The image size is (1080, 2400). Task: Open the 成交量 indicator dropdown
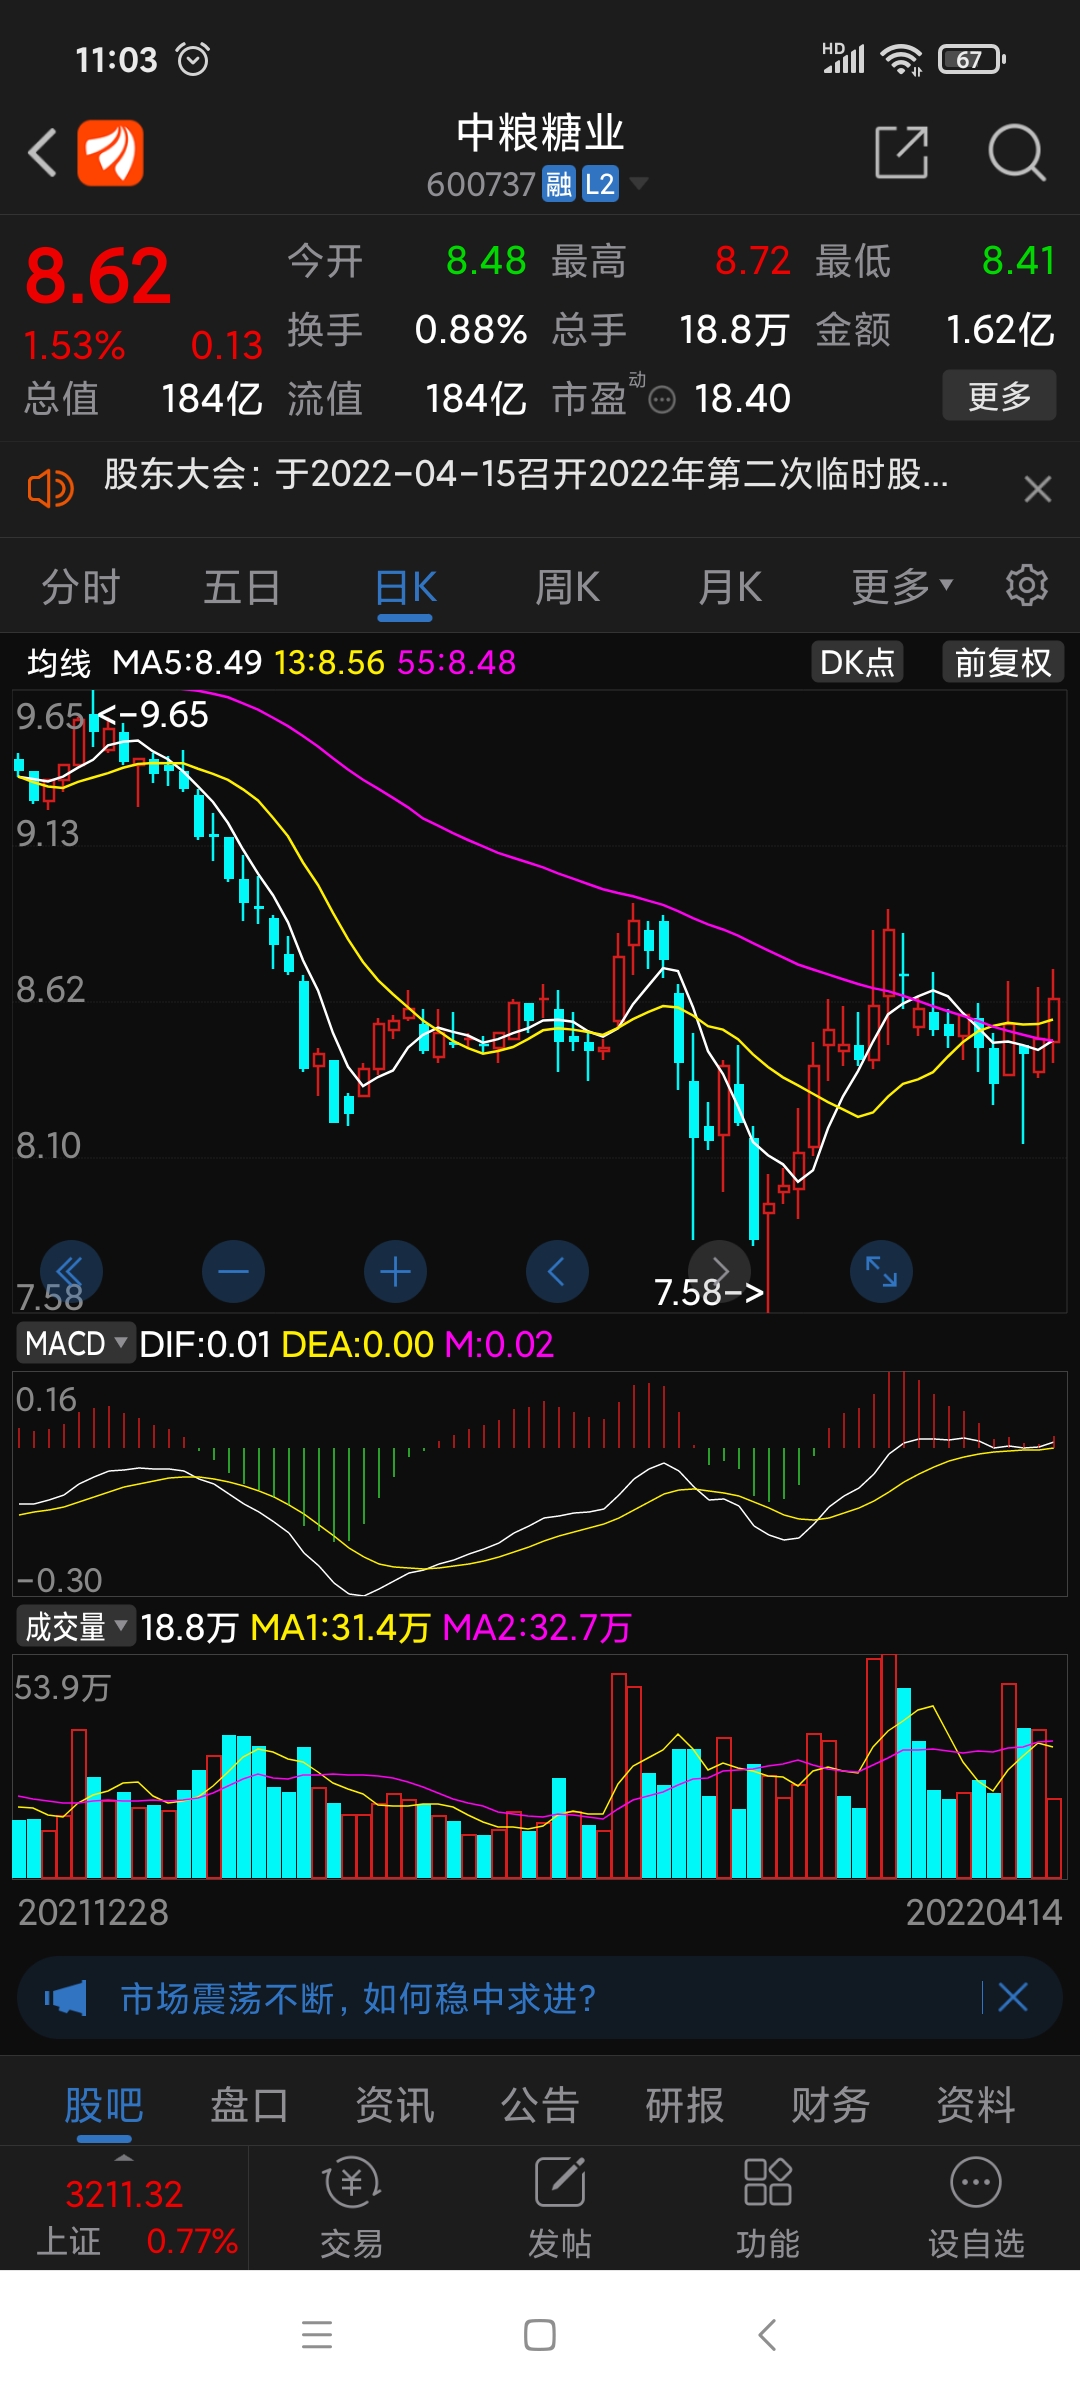(x=76, y=1627)
